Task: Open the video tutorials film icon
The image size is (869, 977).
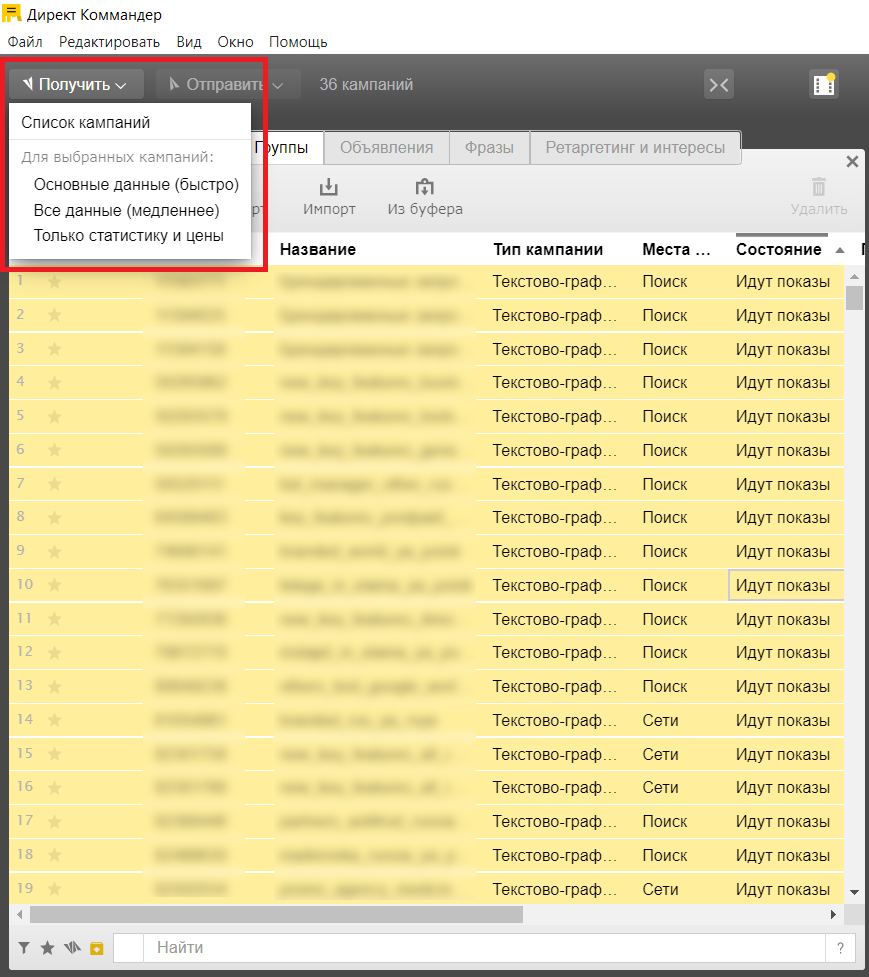Action: (823, 85)
